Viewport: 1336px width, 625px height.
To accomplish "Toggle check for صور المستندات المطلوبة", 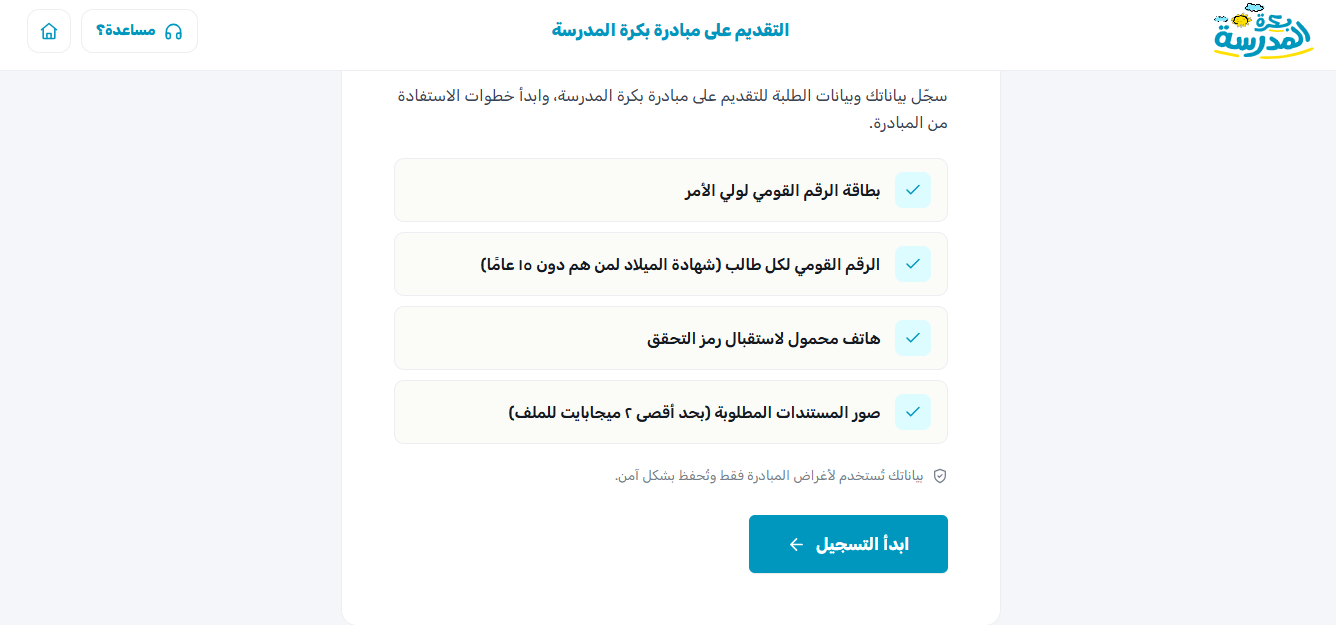I will pos(913,412).
